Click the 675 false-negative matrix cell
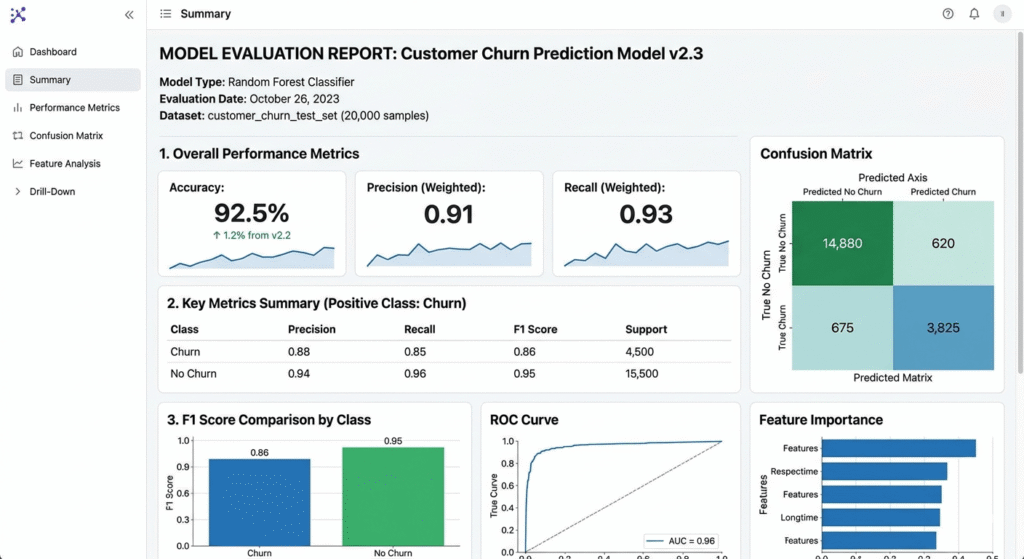Screen dimensions: 1024x559 coord(842,328)
